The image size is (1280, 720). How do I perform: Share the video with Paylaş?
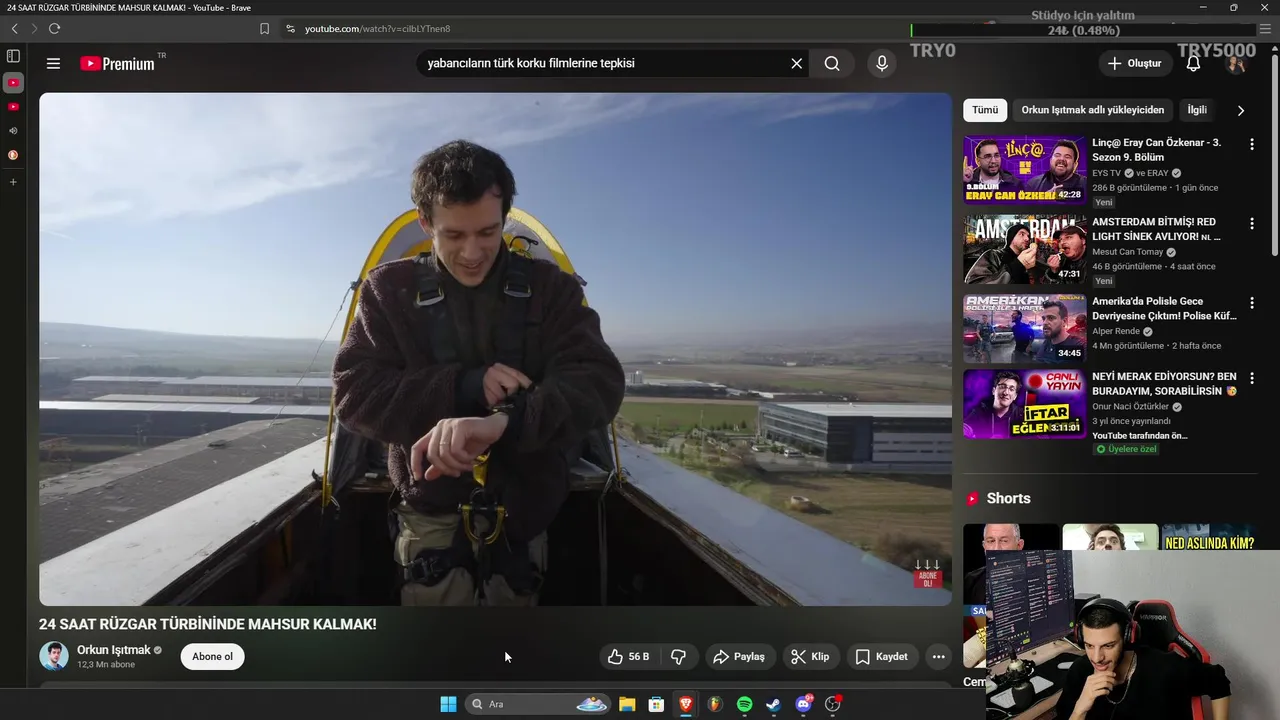pyautogui.click(x=738, y=657)
